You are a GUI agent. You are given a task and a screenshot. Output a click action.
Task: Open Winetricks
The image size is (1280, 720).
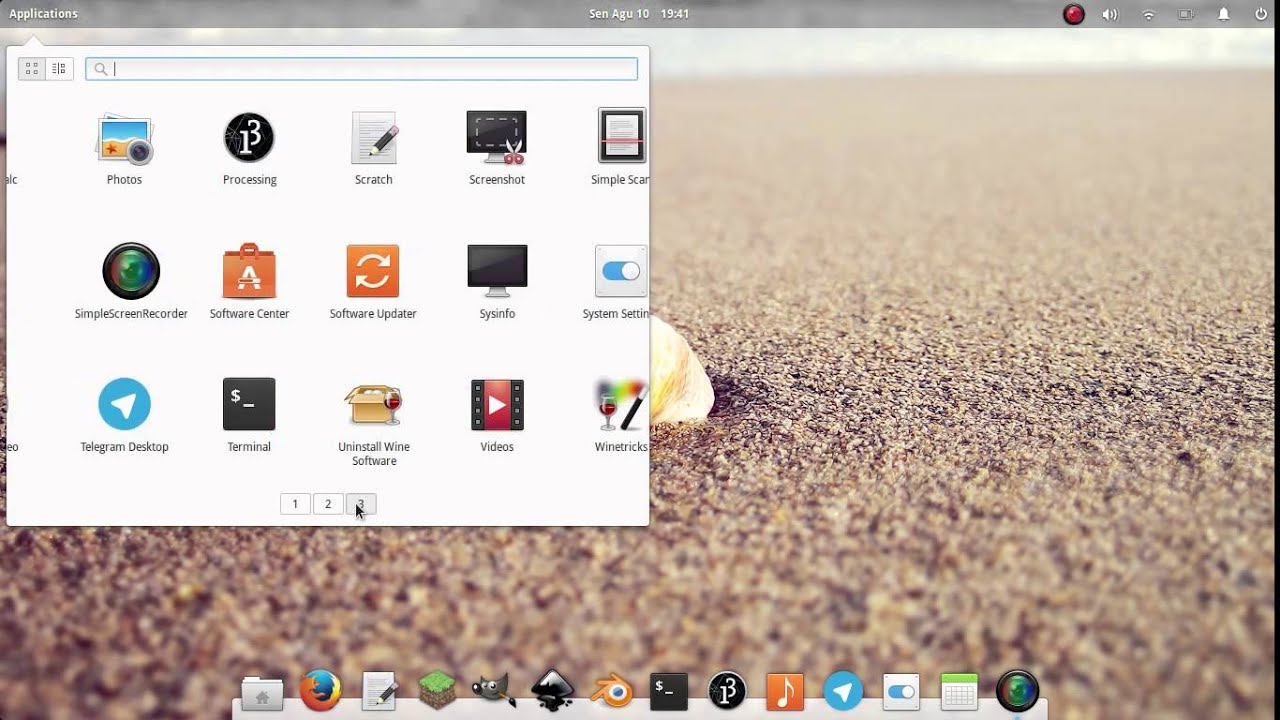(x=621, y=415)
